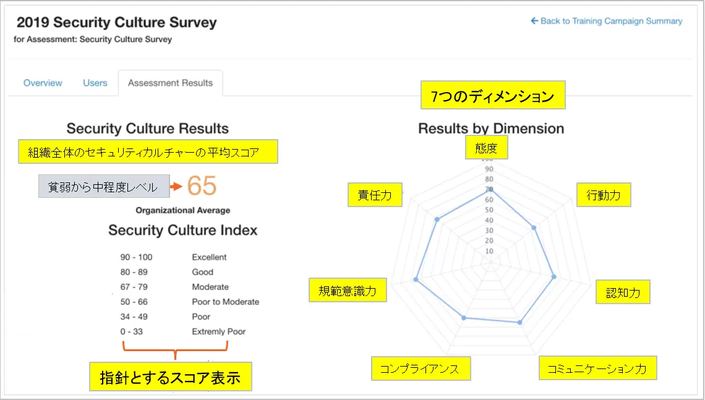Screen dimensions: 705x400
Task: Follow the Back to Training Campaign Summary link
Action: [x=607, y=21]
